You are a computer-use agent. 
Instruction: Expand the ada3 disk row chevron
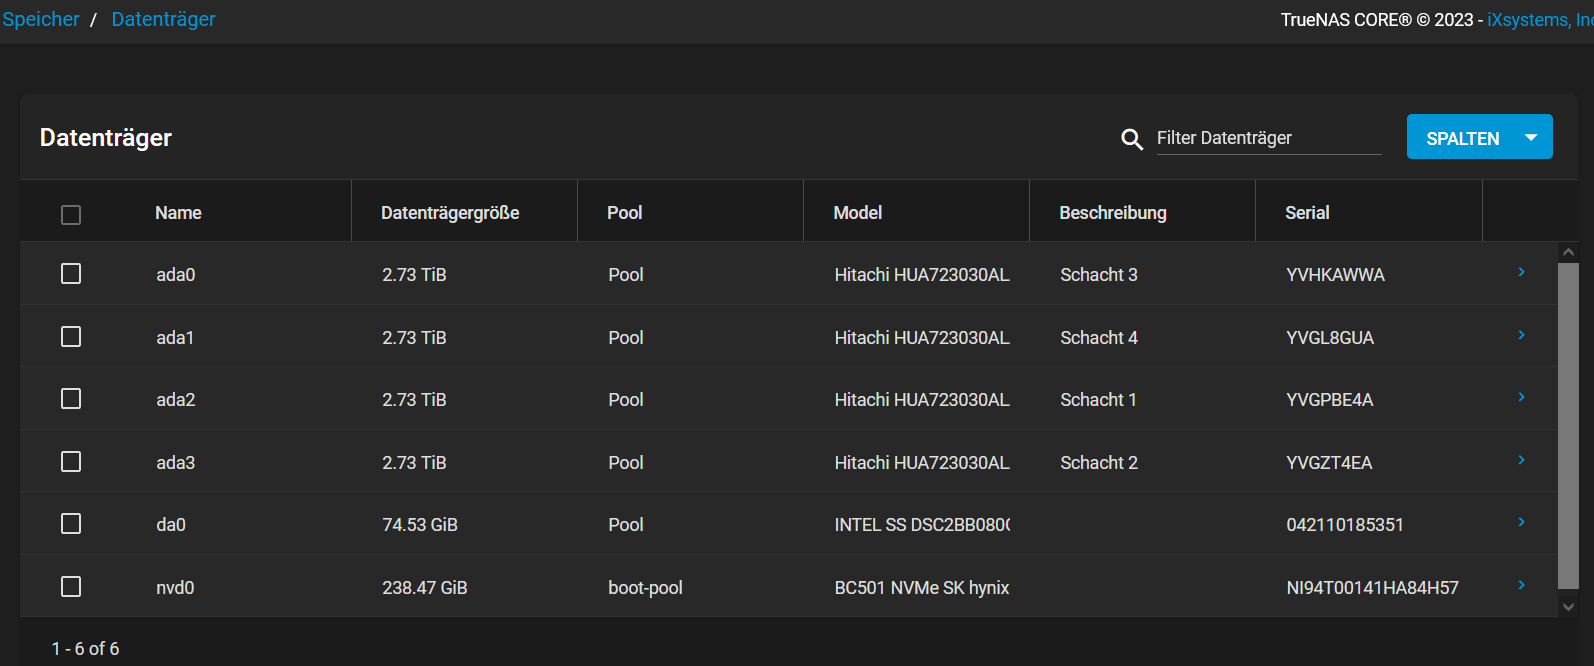pos(1521,460)
